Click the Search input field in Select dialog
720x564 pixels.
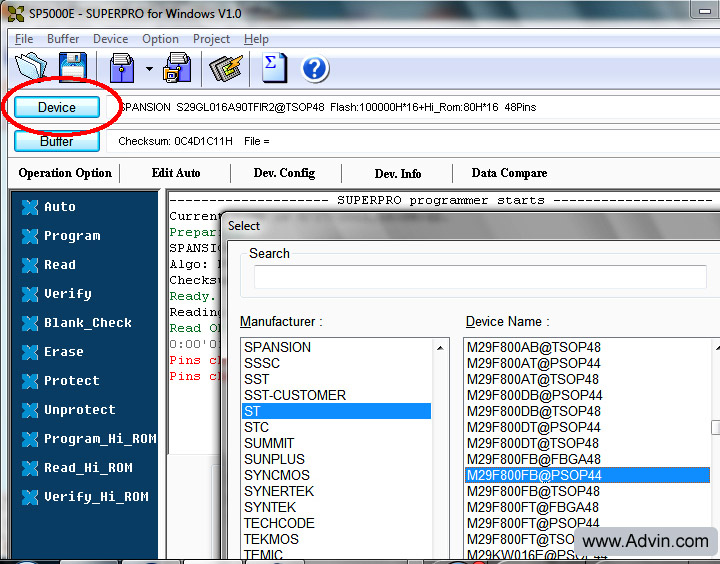click(x=480, y=277)
